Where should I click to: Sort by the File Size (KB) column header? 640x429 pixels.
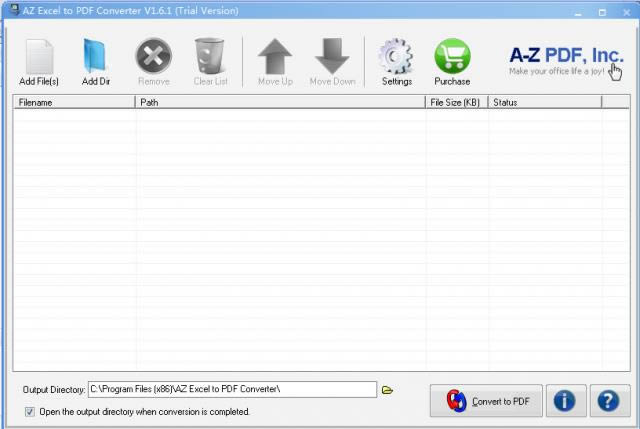(x=457, y=102)
